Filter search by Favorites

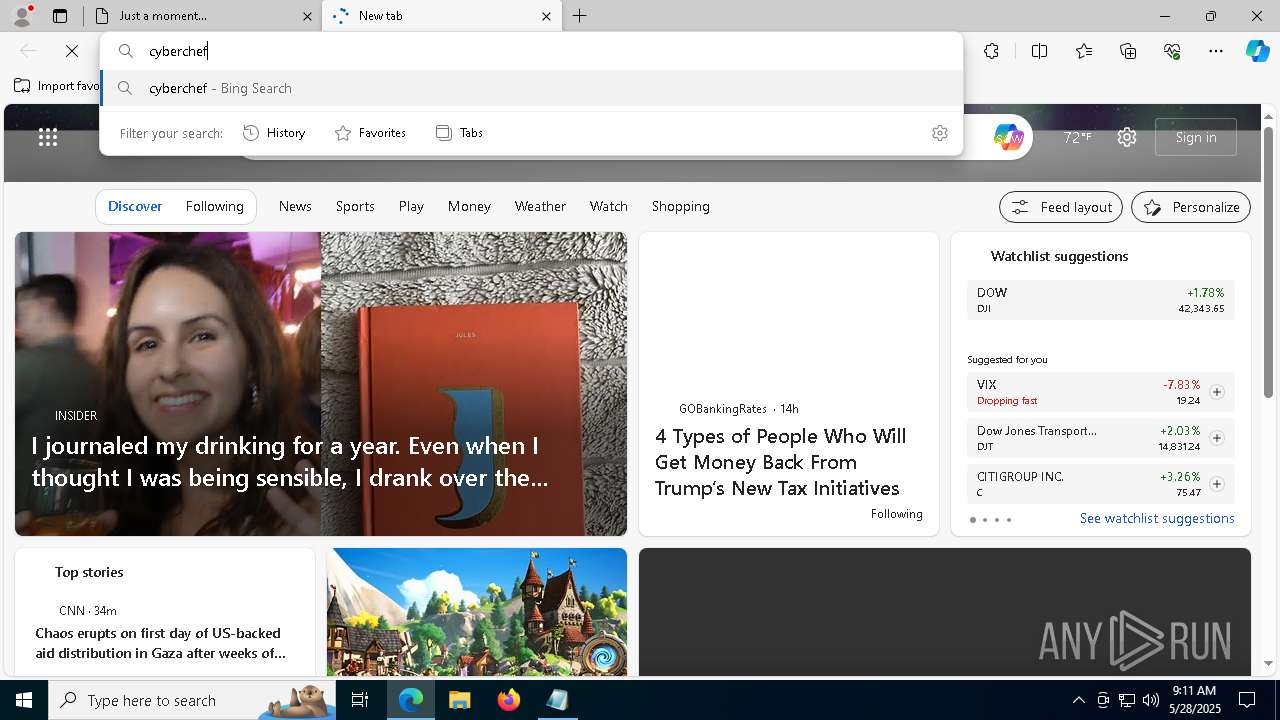point(370,133)
